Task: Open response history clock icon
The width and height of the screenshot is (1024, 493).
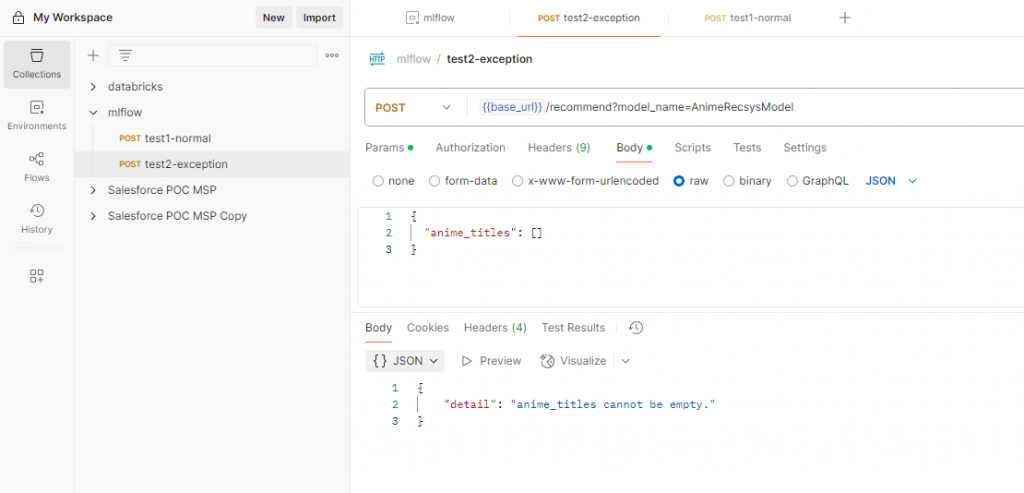Action: [636, 328]
